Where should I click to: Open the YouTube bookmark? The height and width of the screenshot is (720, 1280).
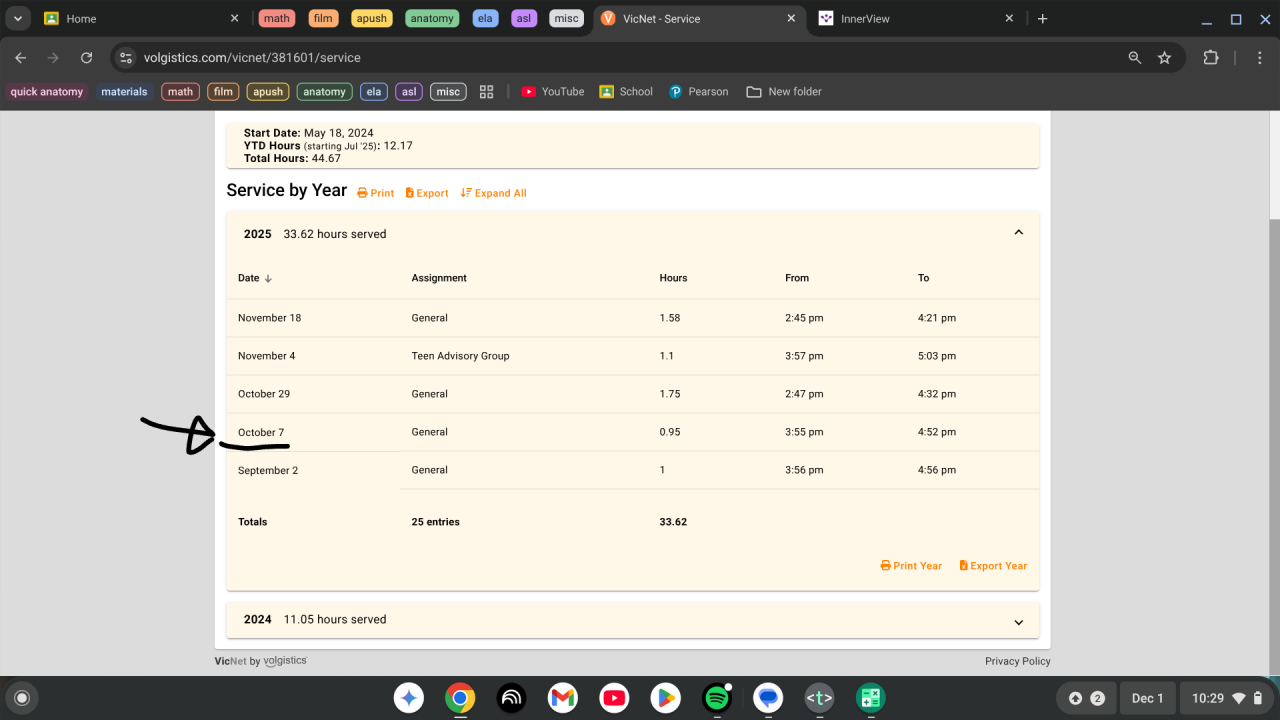[553, 92]
